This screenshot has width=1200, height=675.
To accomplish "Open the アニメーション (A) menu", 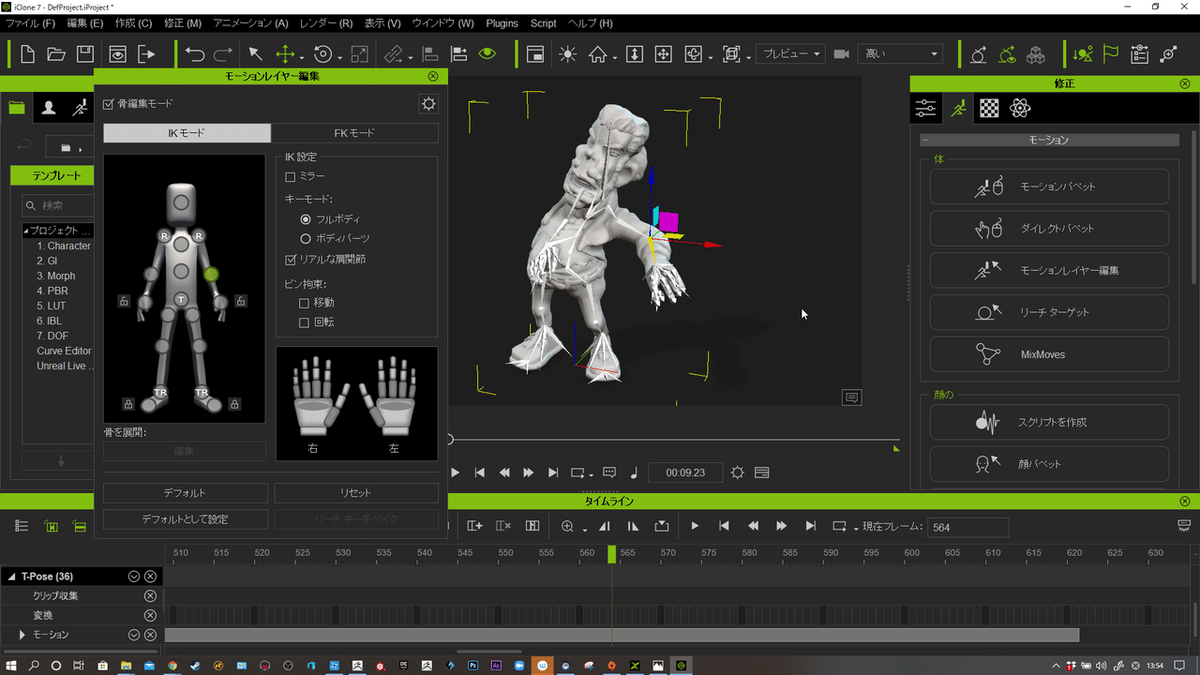I will tap(251, 22).
